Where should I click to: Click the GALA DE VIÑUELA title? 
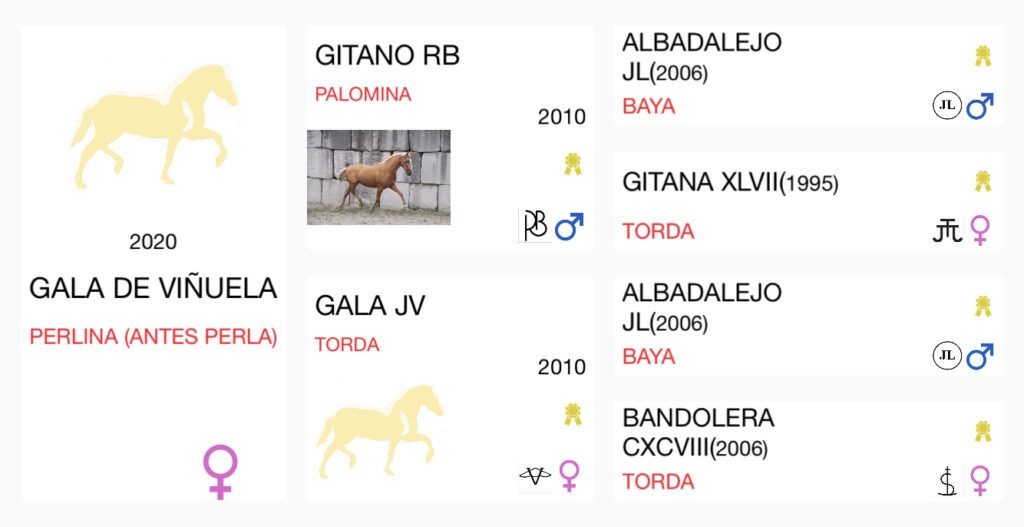click(153, 288)
